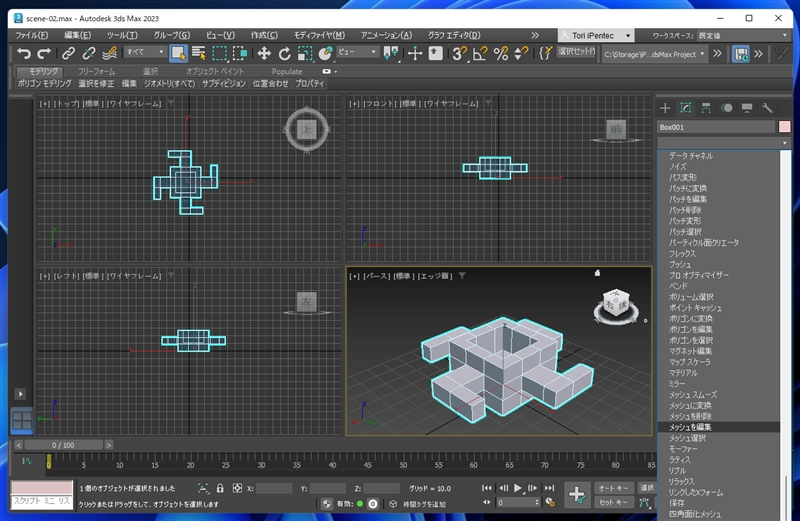Open the Hierarchy panel icon
Image resolution: width=800 pixels, height=521 pixels.
coord(706,108)
